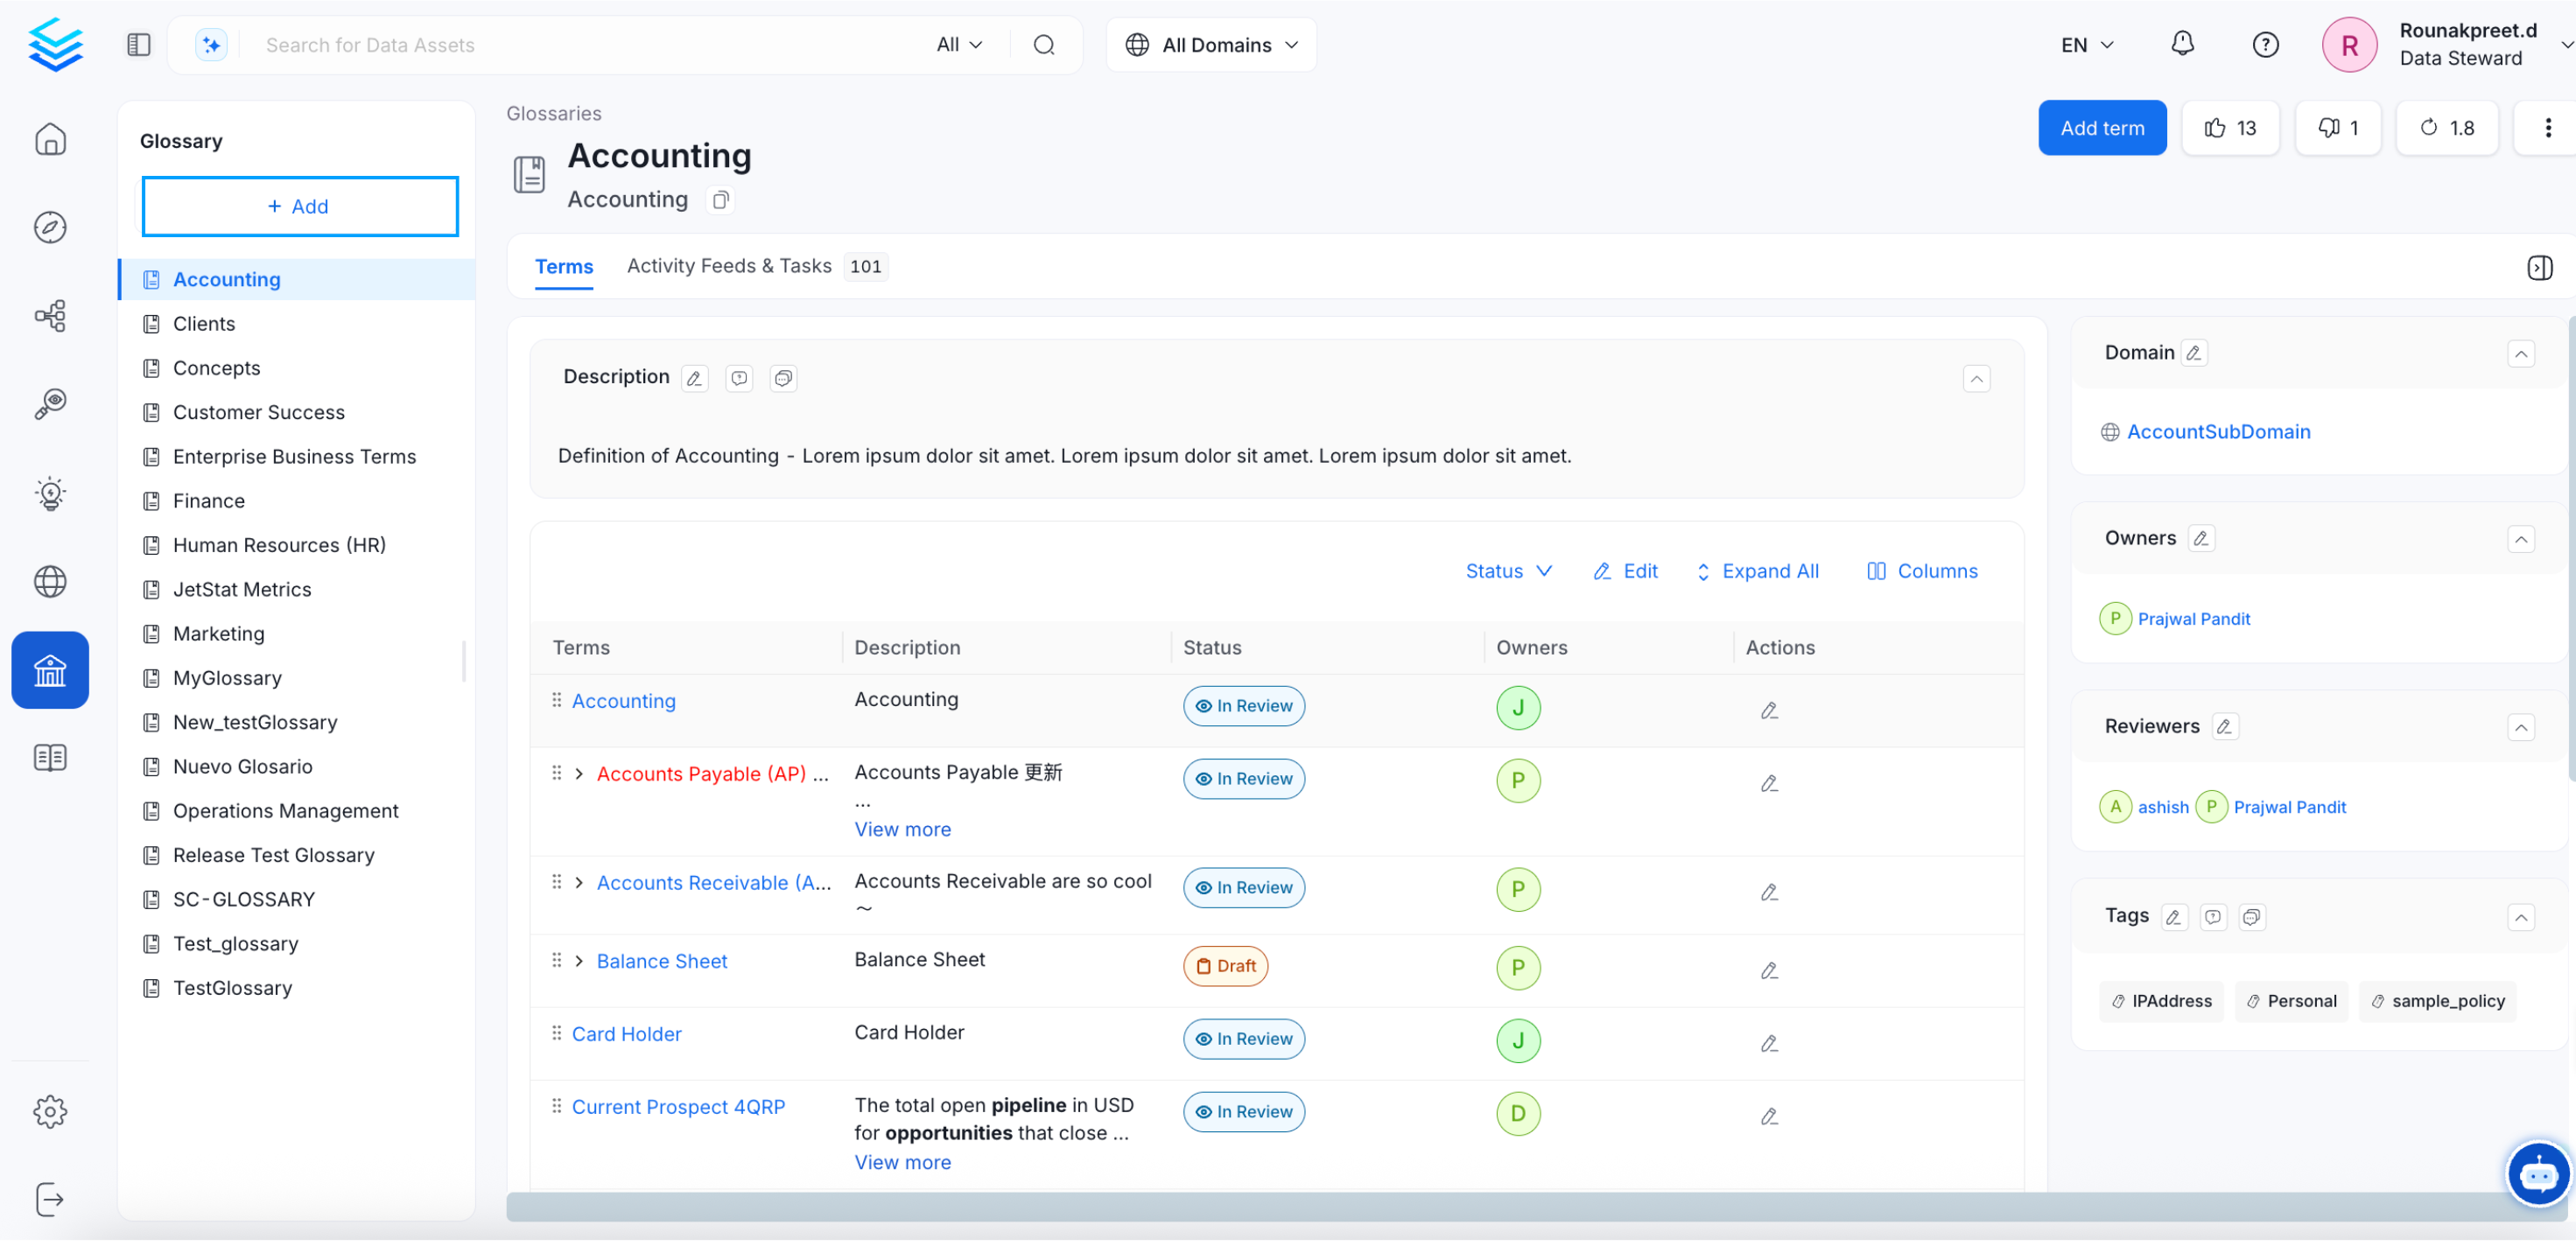Toggle the left sidebar collapse icon
Viewport: 2576px width, 1246px height.
pyautogui.click(x=139, y=45)
